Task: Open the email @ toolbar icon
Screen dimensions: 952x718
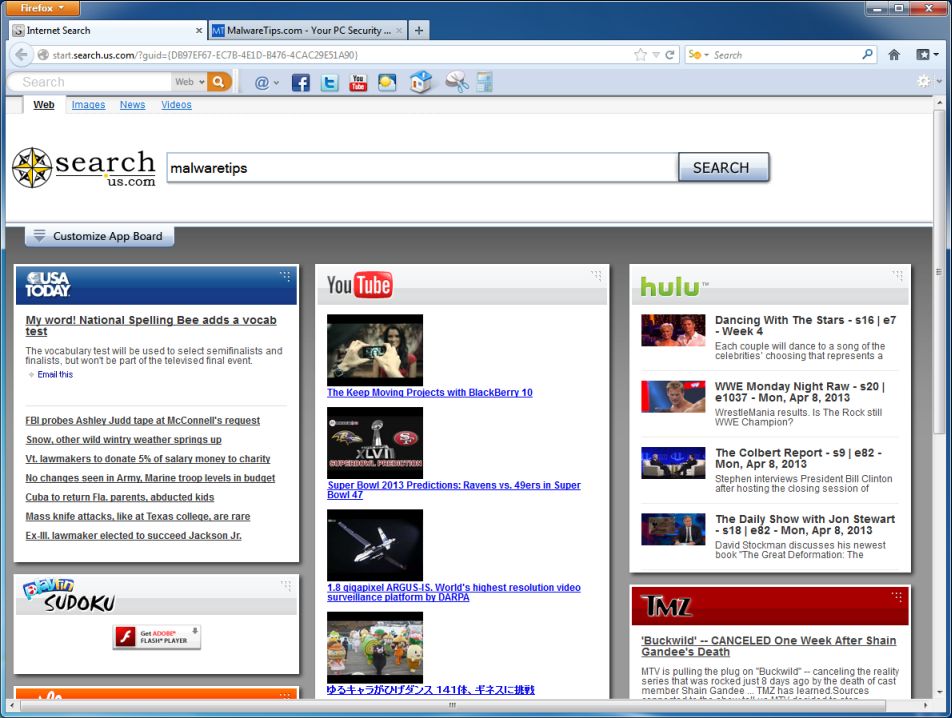Action: [x=261, y=82]
